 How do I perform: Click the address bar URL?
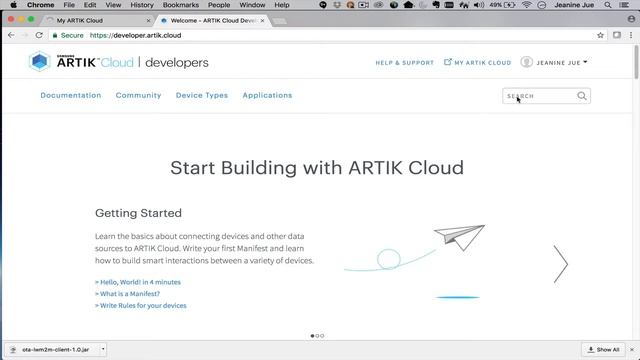pyautogui.click(x=136, y=36)
